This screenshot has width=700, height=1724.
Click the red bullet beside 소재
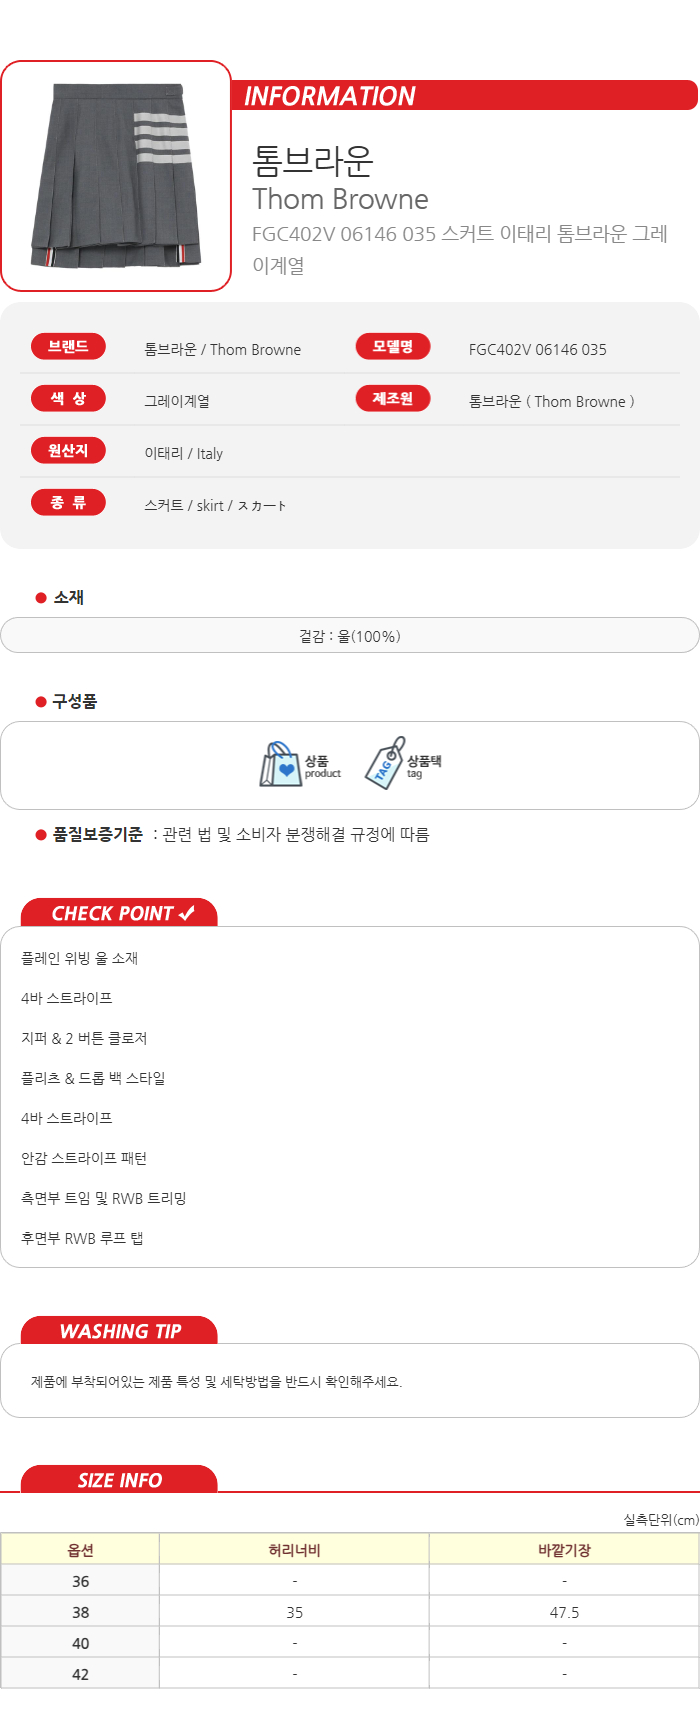pos(41,598)
